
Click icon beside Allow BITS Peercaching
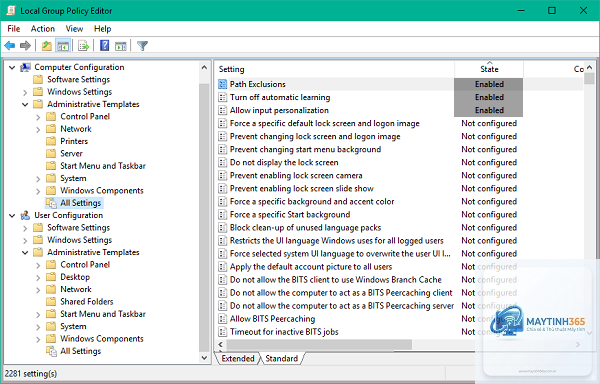pos(222,319)
